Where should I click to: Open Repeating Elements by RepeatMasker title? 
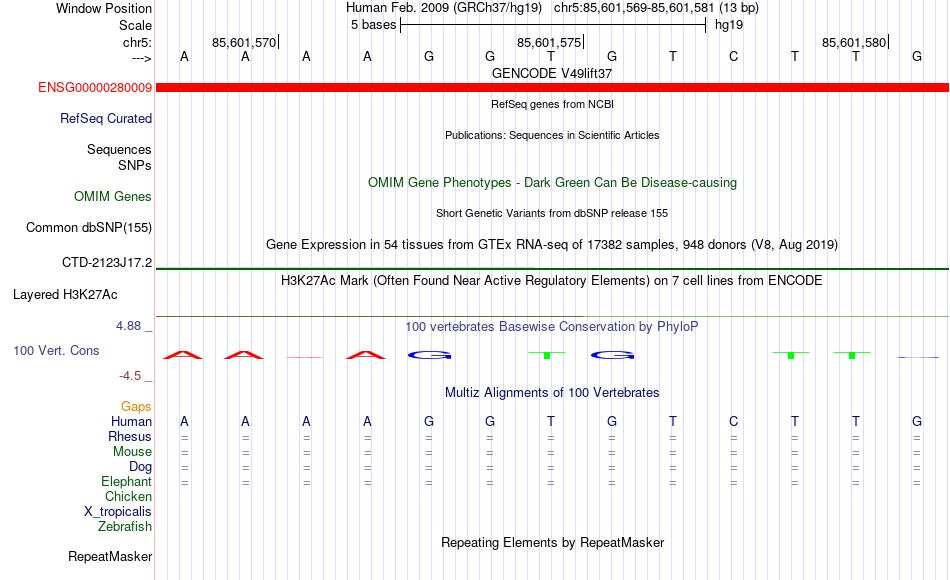click(x=552, y=542)
